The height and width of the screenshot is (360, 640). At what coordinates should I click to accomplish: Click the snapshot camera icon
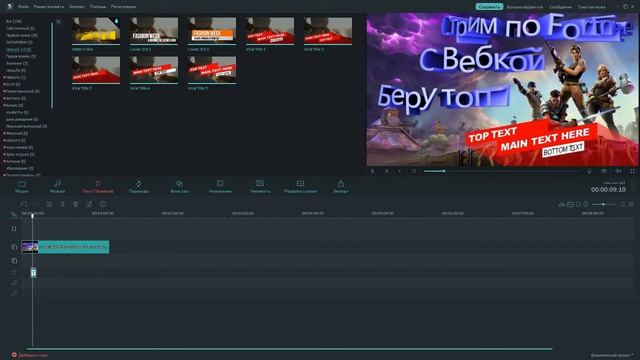coord(604,171)
